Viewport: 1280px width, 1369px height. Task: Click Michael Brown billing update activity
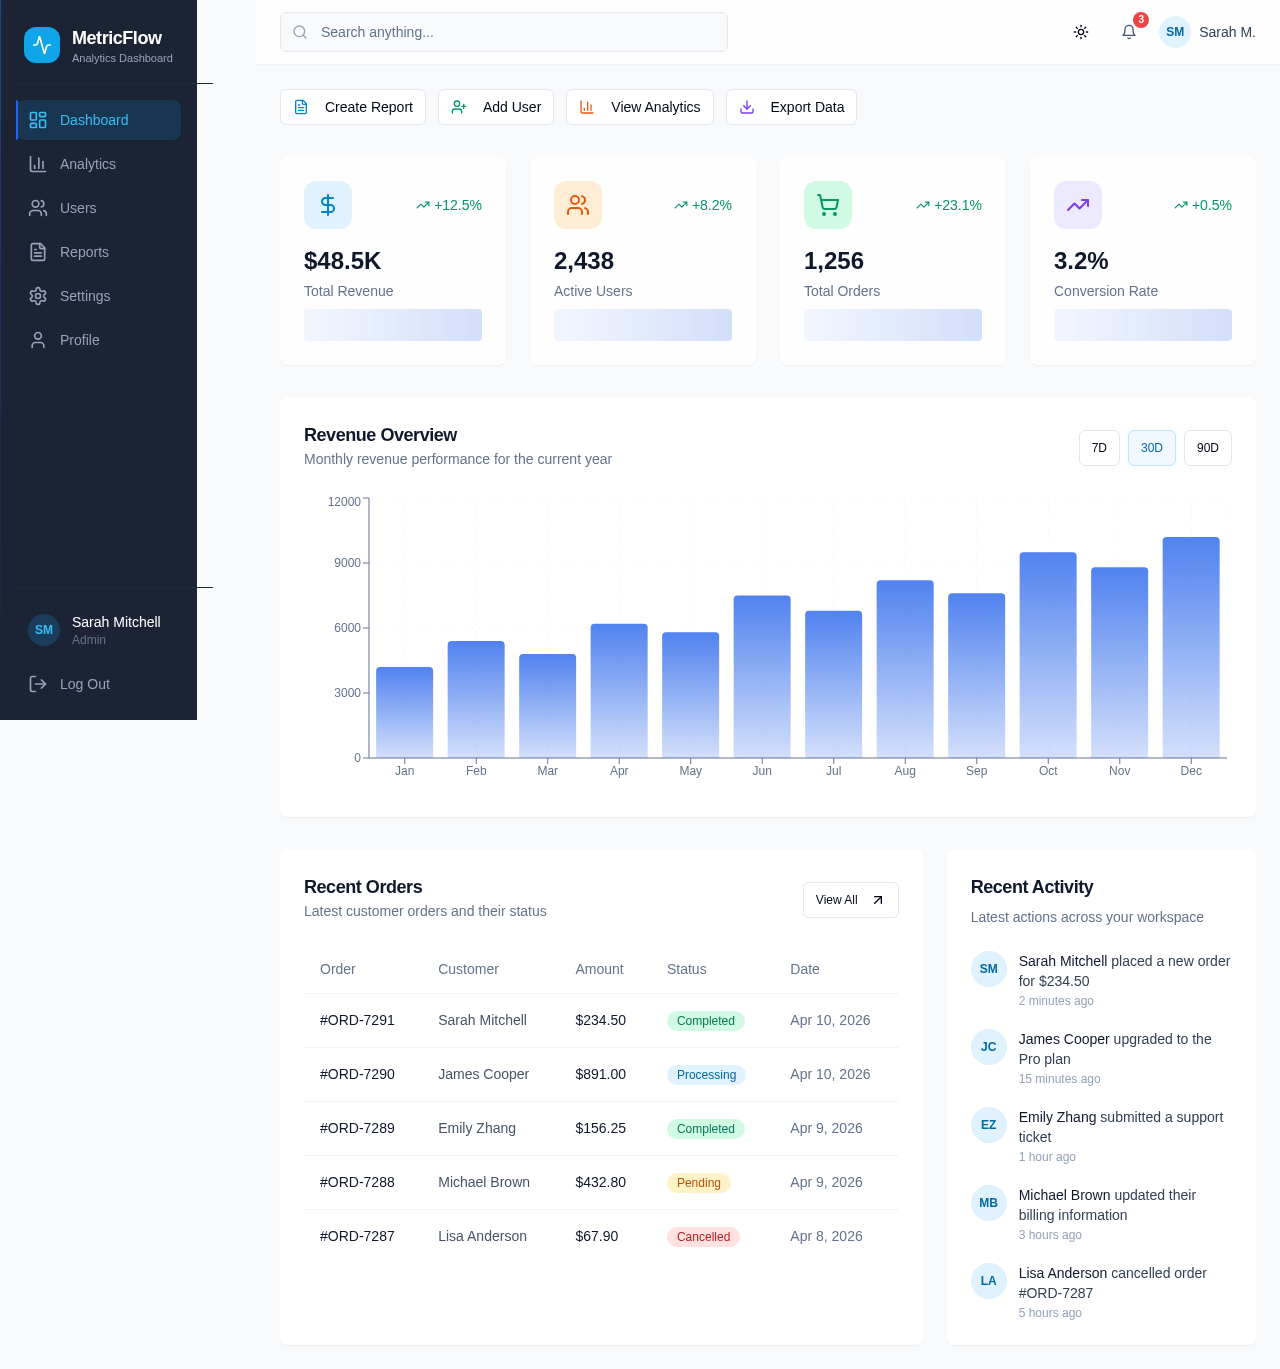point(1101,1214)
